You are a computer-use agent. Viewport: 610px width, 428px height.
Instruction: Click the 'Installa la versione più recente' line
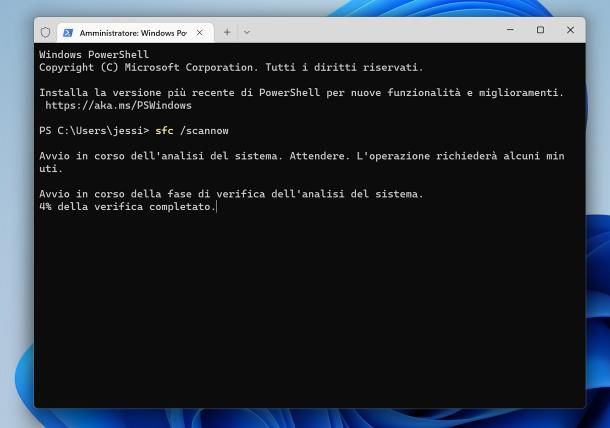coord(301,93)
